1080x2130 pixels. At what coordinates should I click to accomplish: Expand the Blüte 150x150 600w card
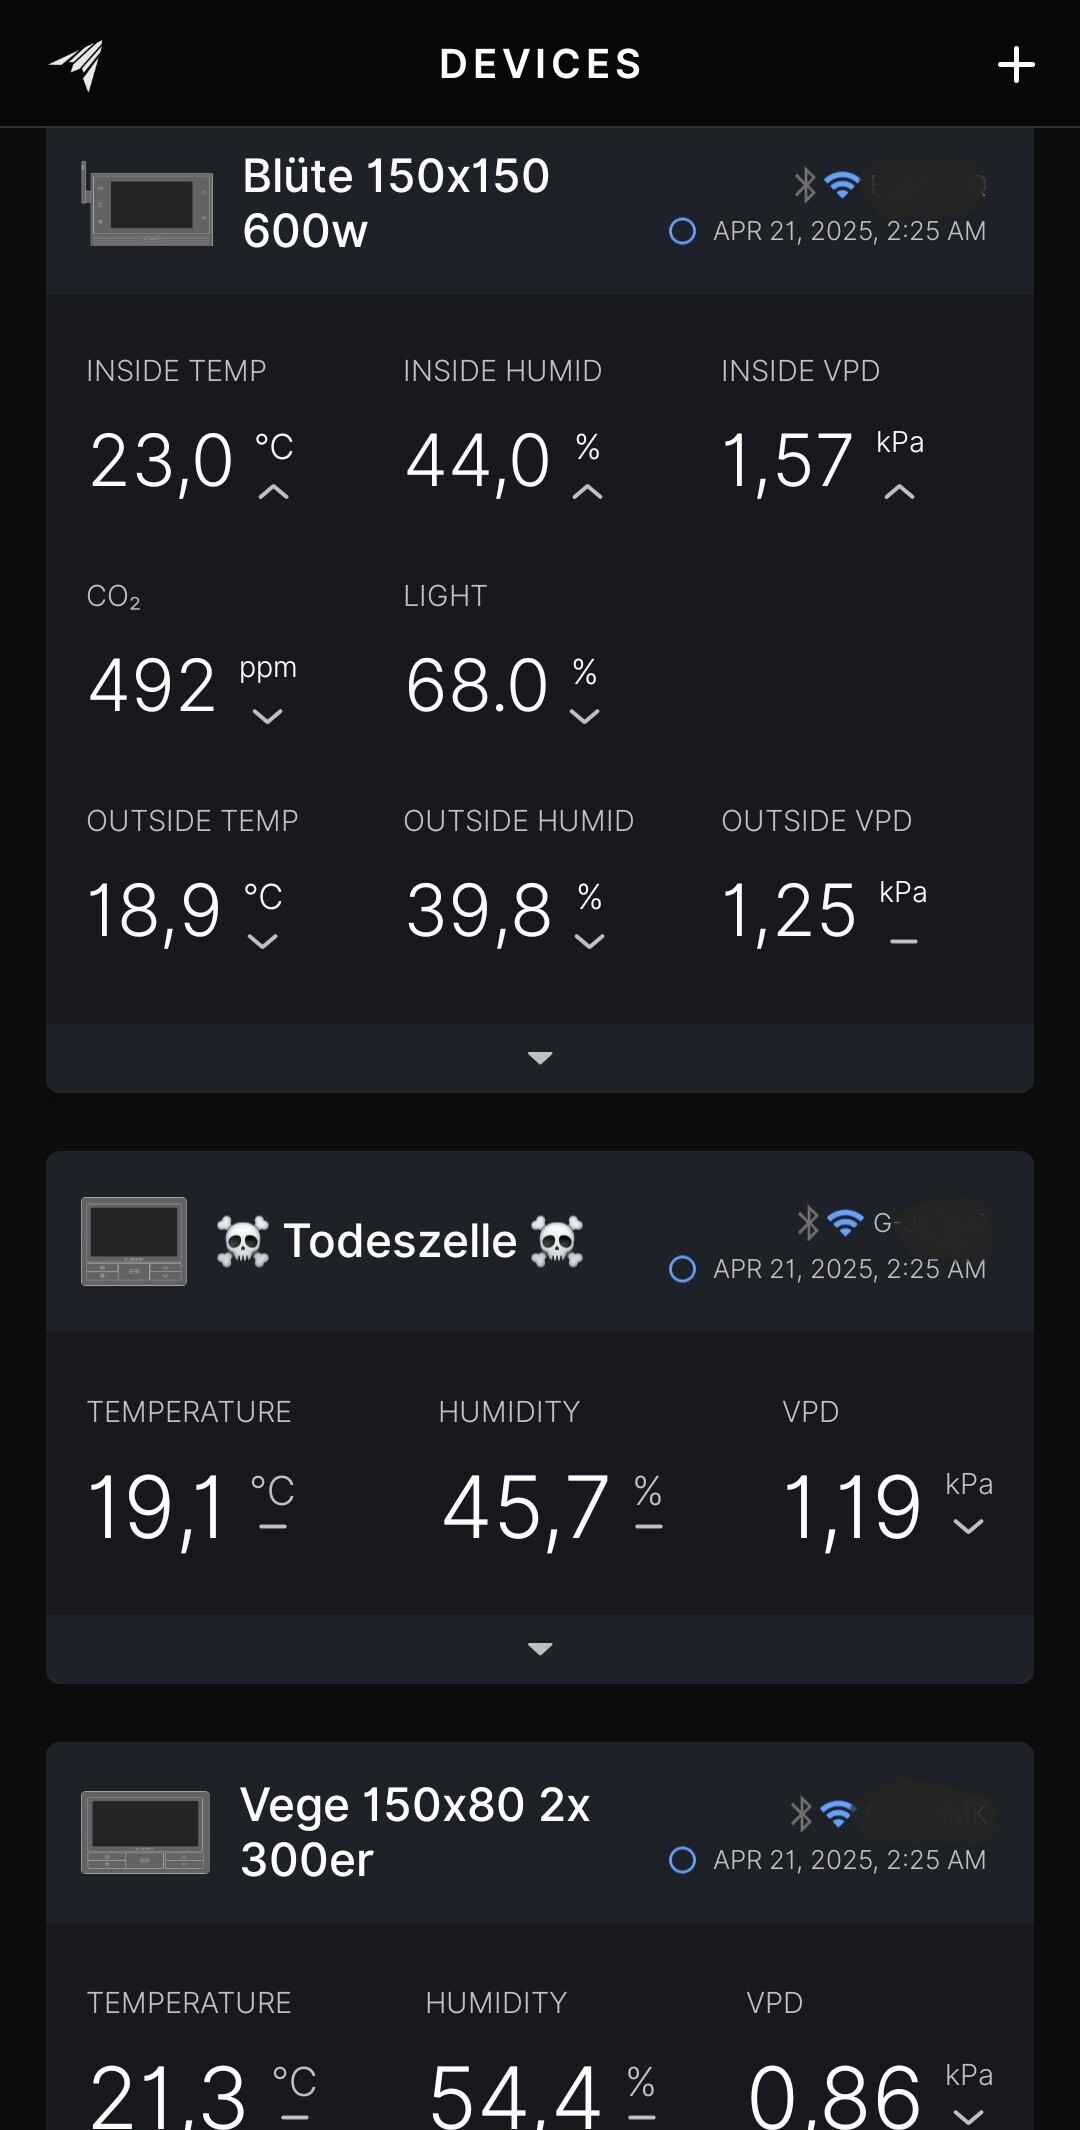(x=540, y=1058)
